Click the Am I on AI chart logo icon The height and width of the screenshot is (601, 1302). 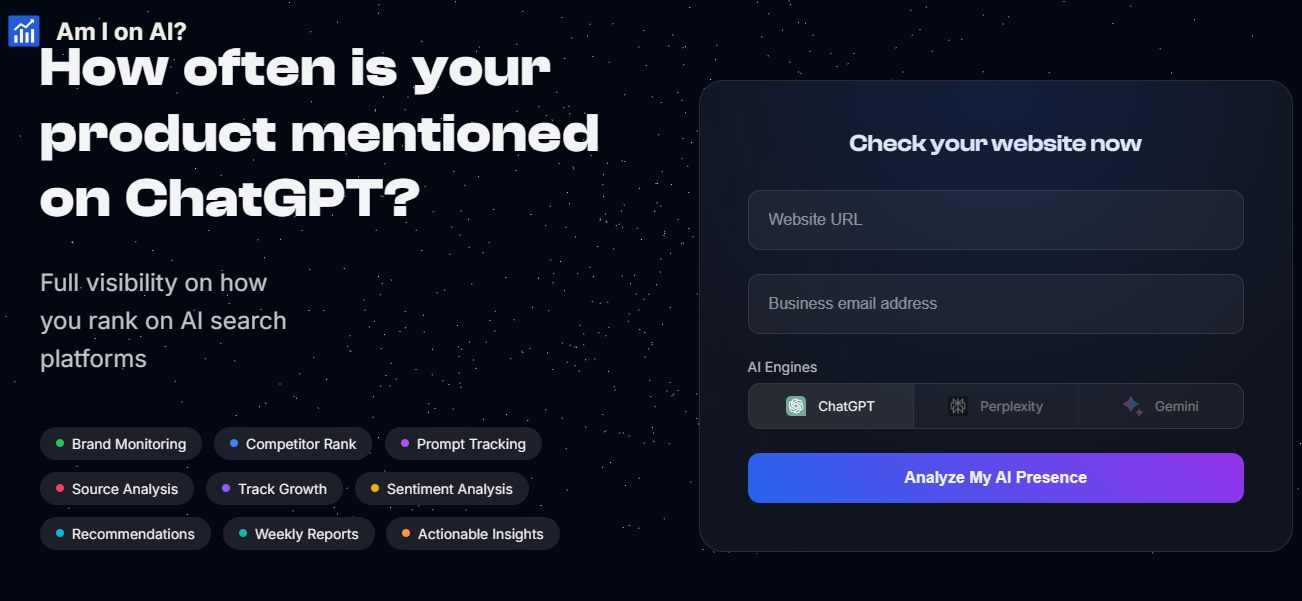coord(23,31)
